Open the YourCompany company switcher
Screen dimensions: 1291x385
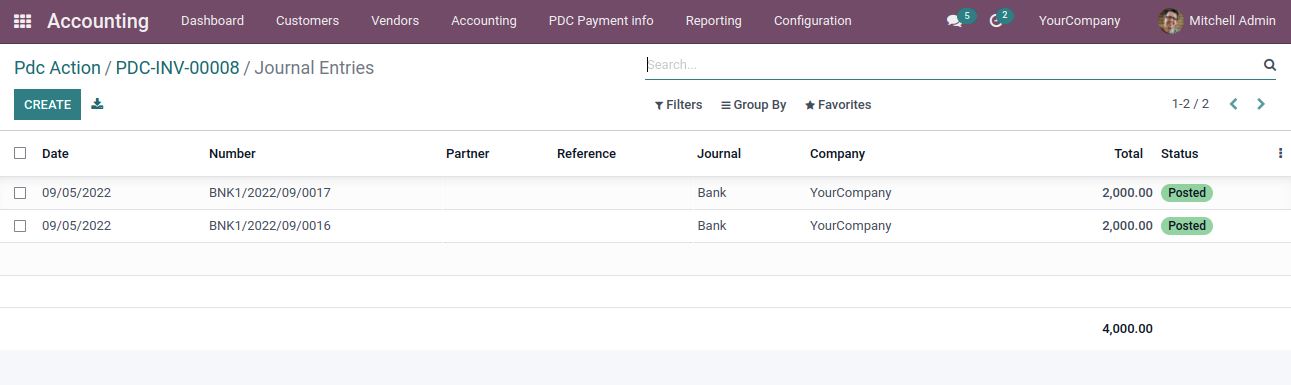pyautogui.click(x=1079, y=21)
